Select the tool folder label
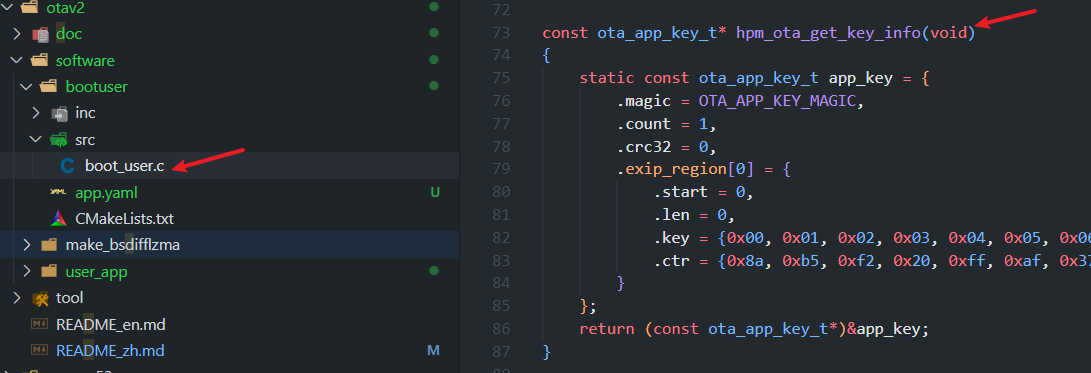Viewport: 1091px width, 373px height. pos(70,298)
